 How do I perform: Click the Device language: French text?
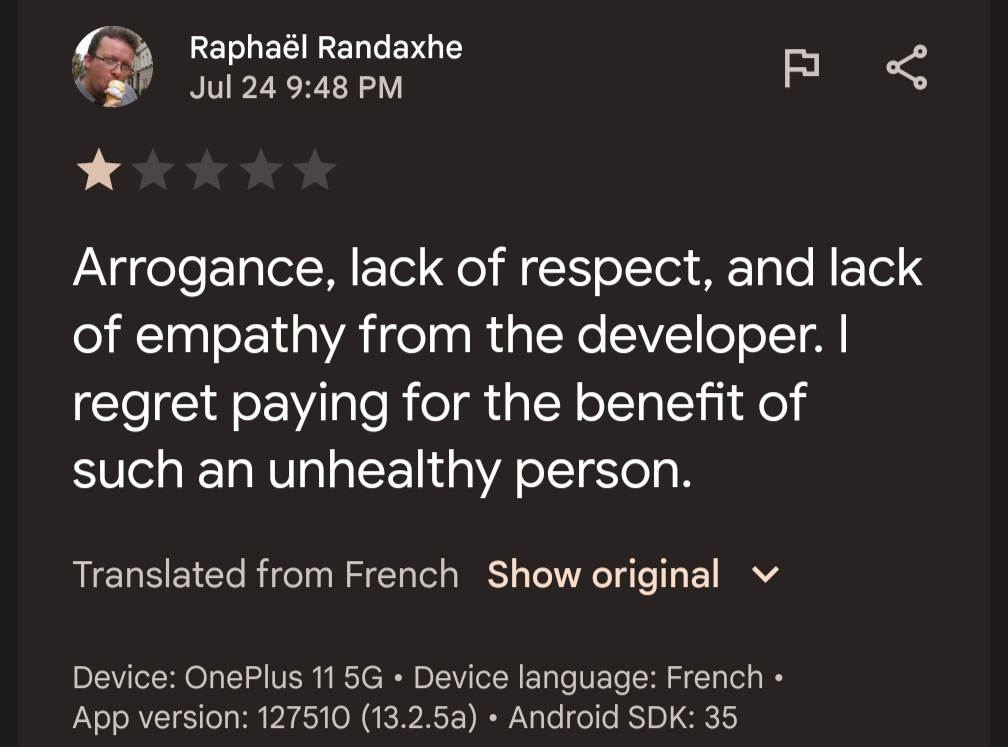[588, 678]
